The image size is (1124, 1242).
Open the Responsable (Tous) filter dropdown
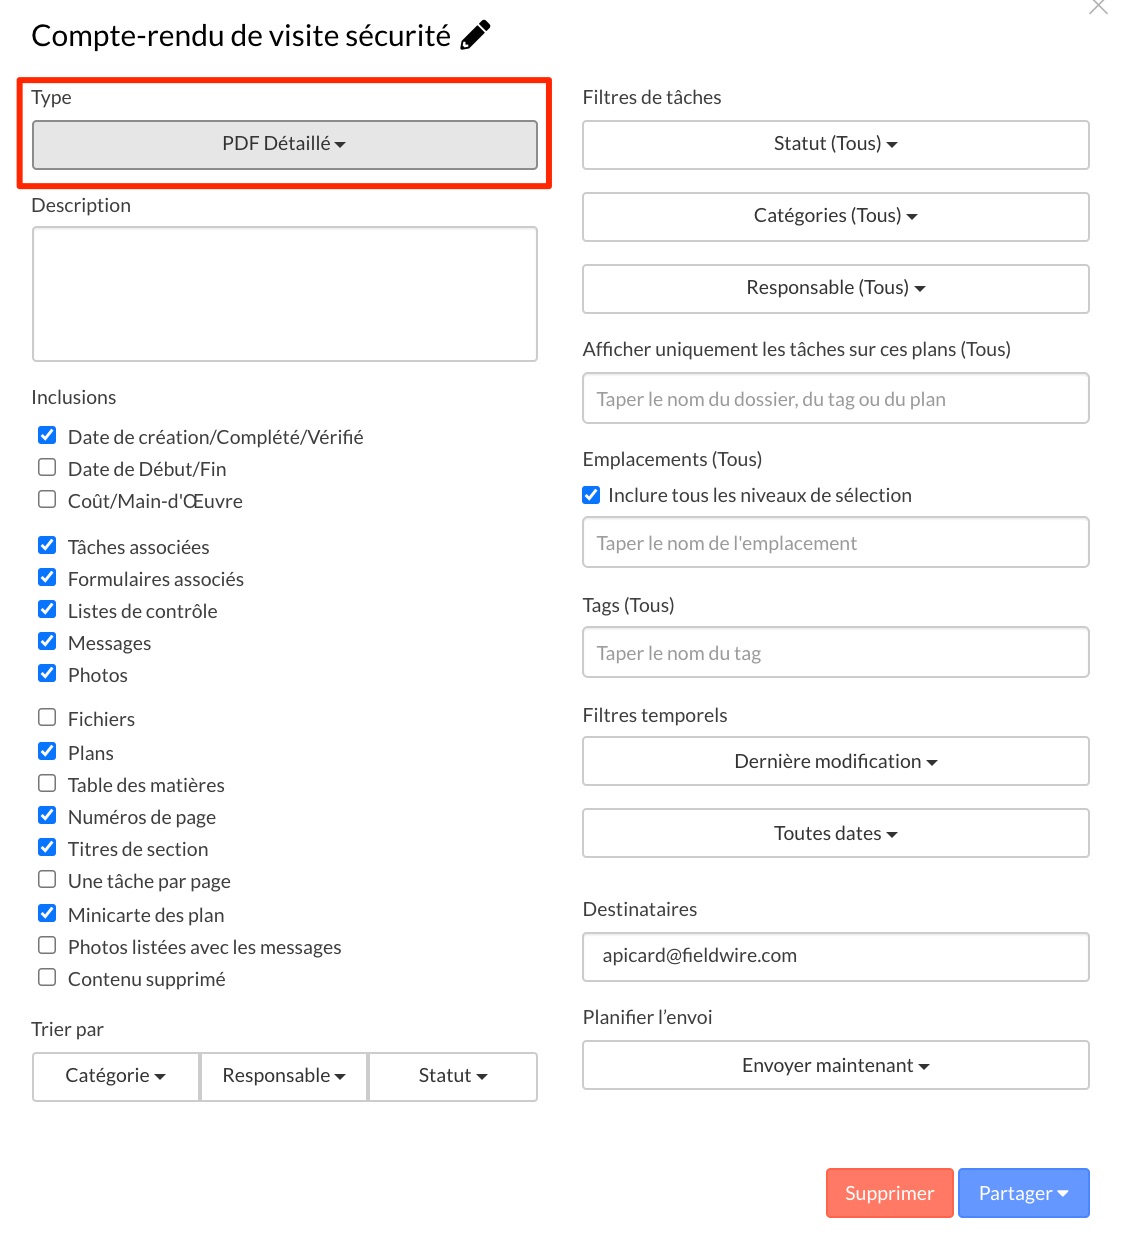click(835, 289)
